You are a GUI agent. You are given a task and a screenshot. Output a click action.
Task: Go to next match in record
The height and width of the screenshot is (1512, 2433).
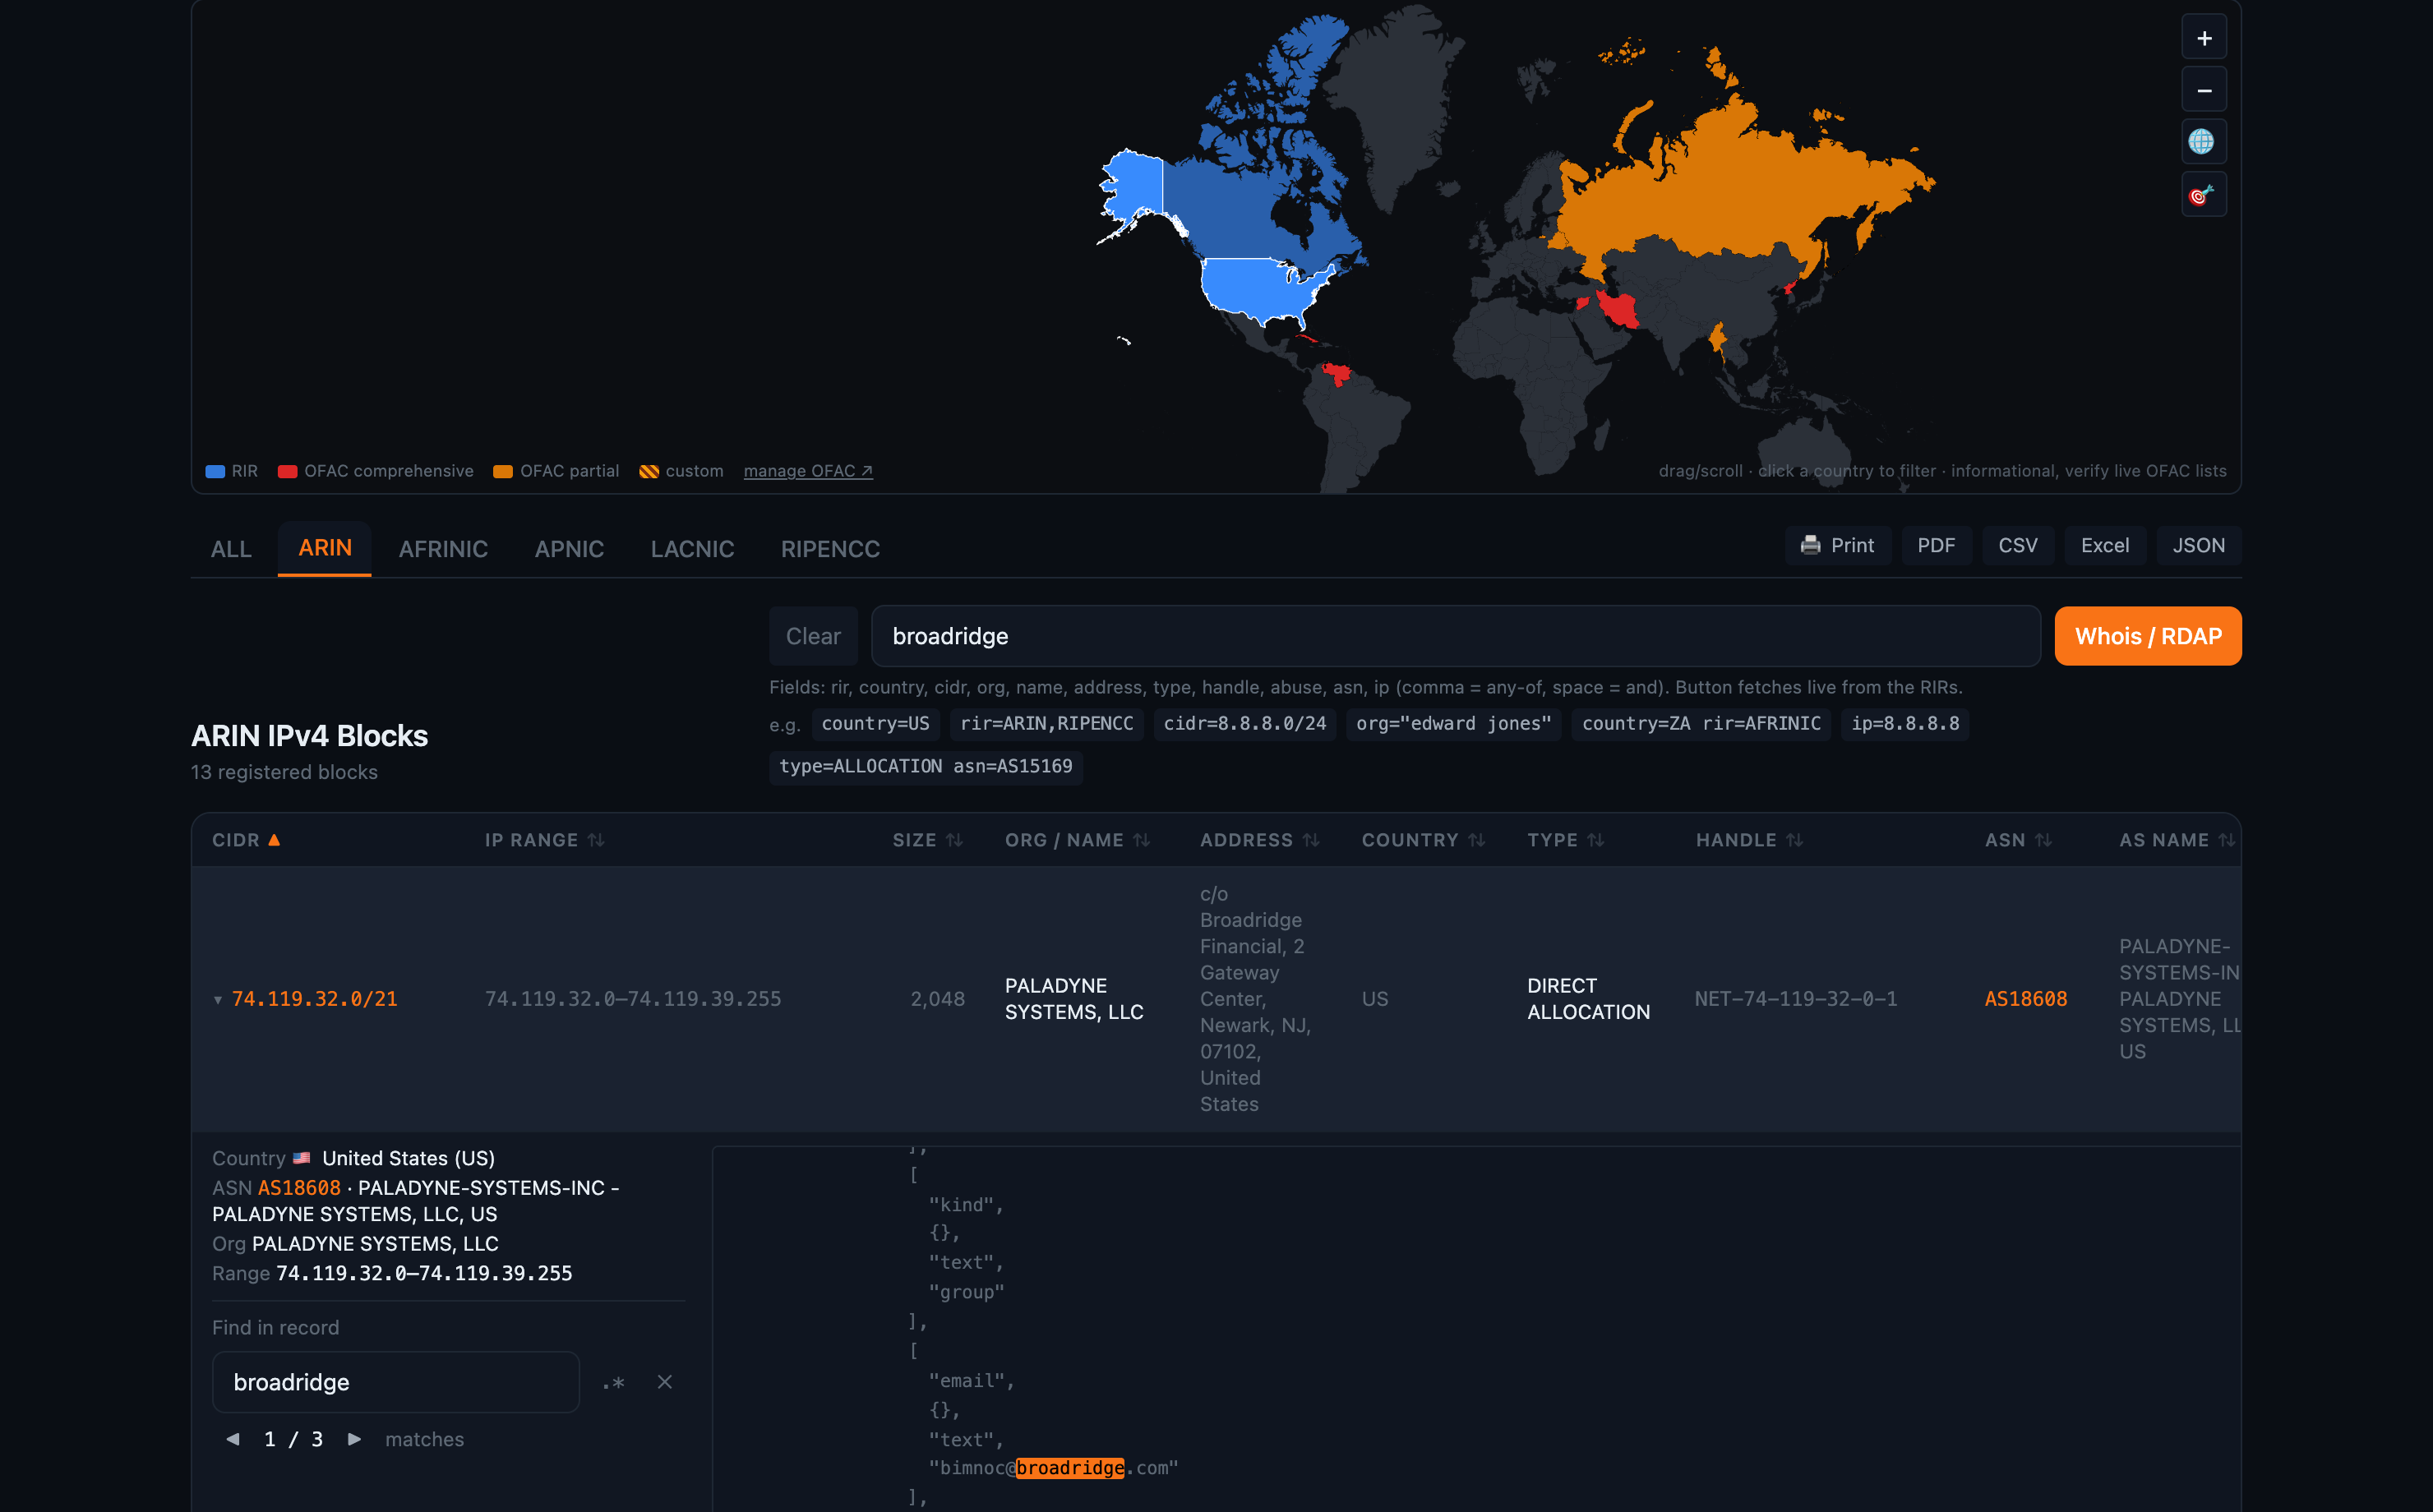[x=354, y=1439]
